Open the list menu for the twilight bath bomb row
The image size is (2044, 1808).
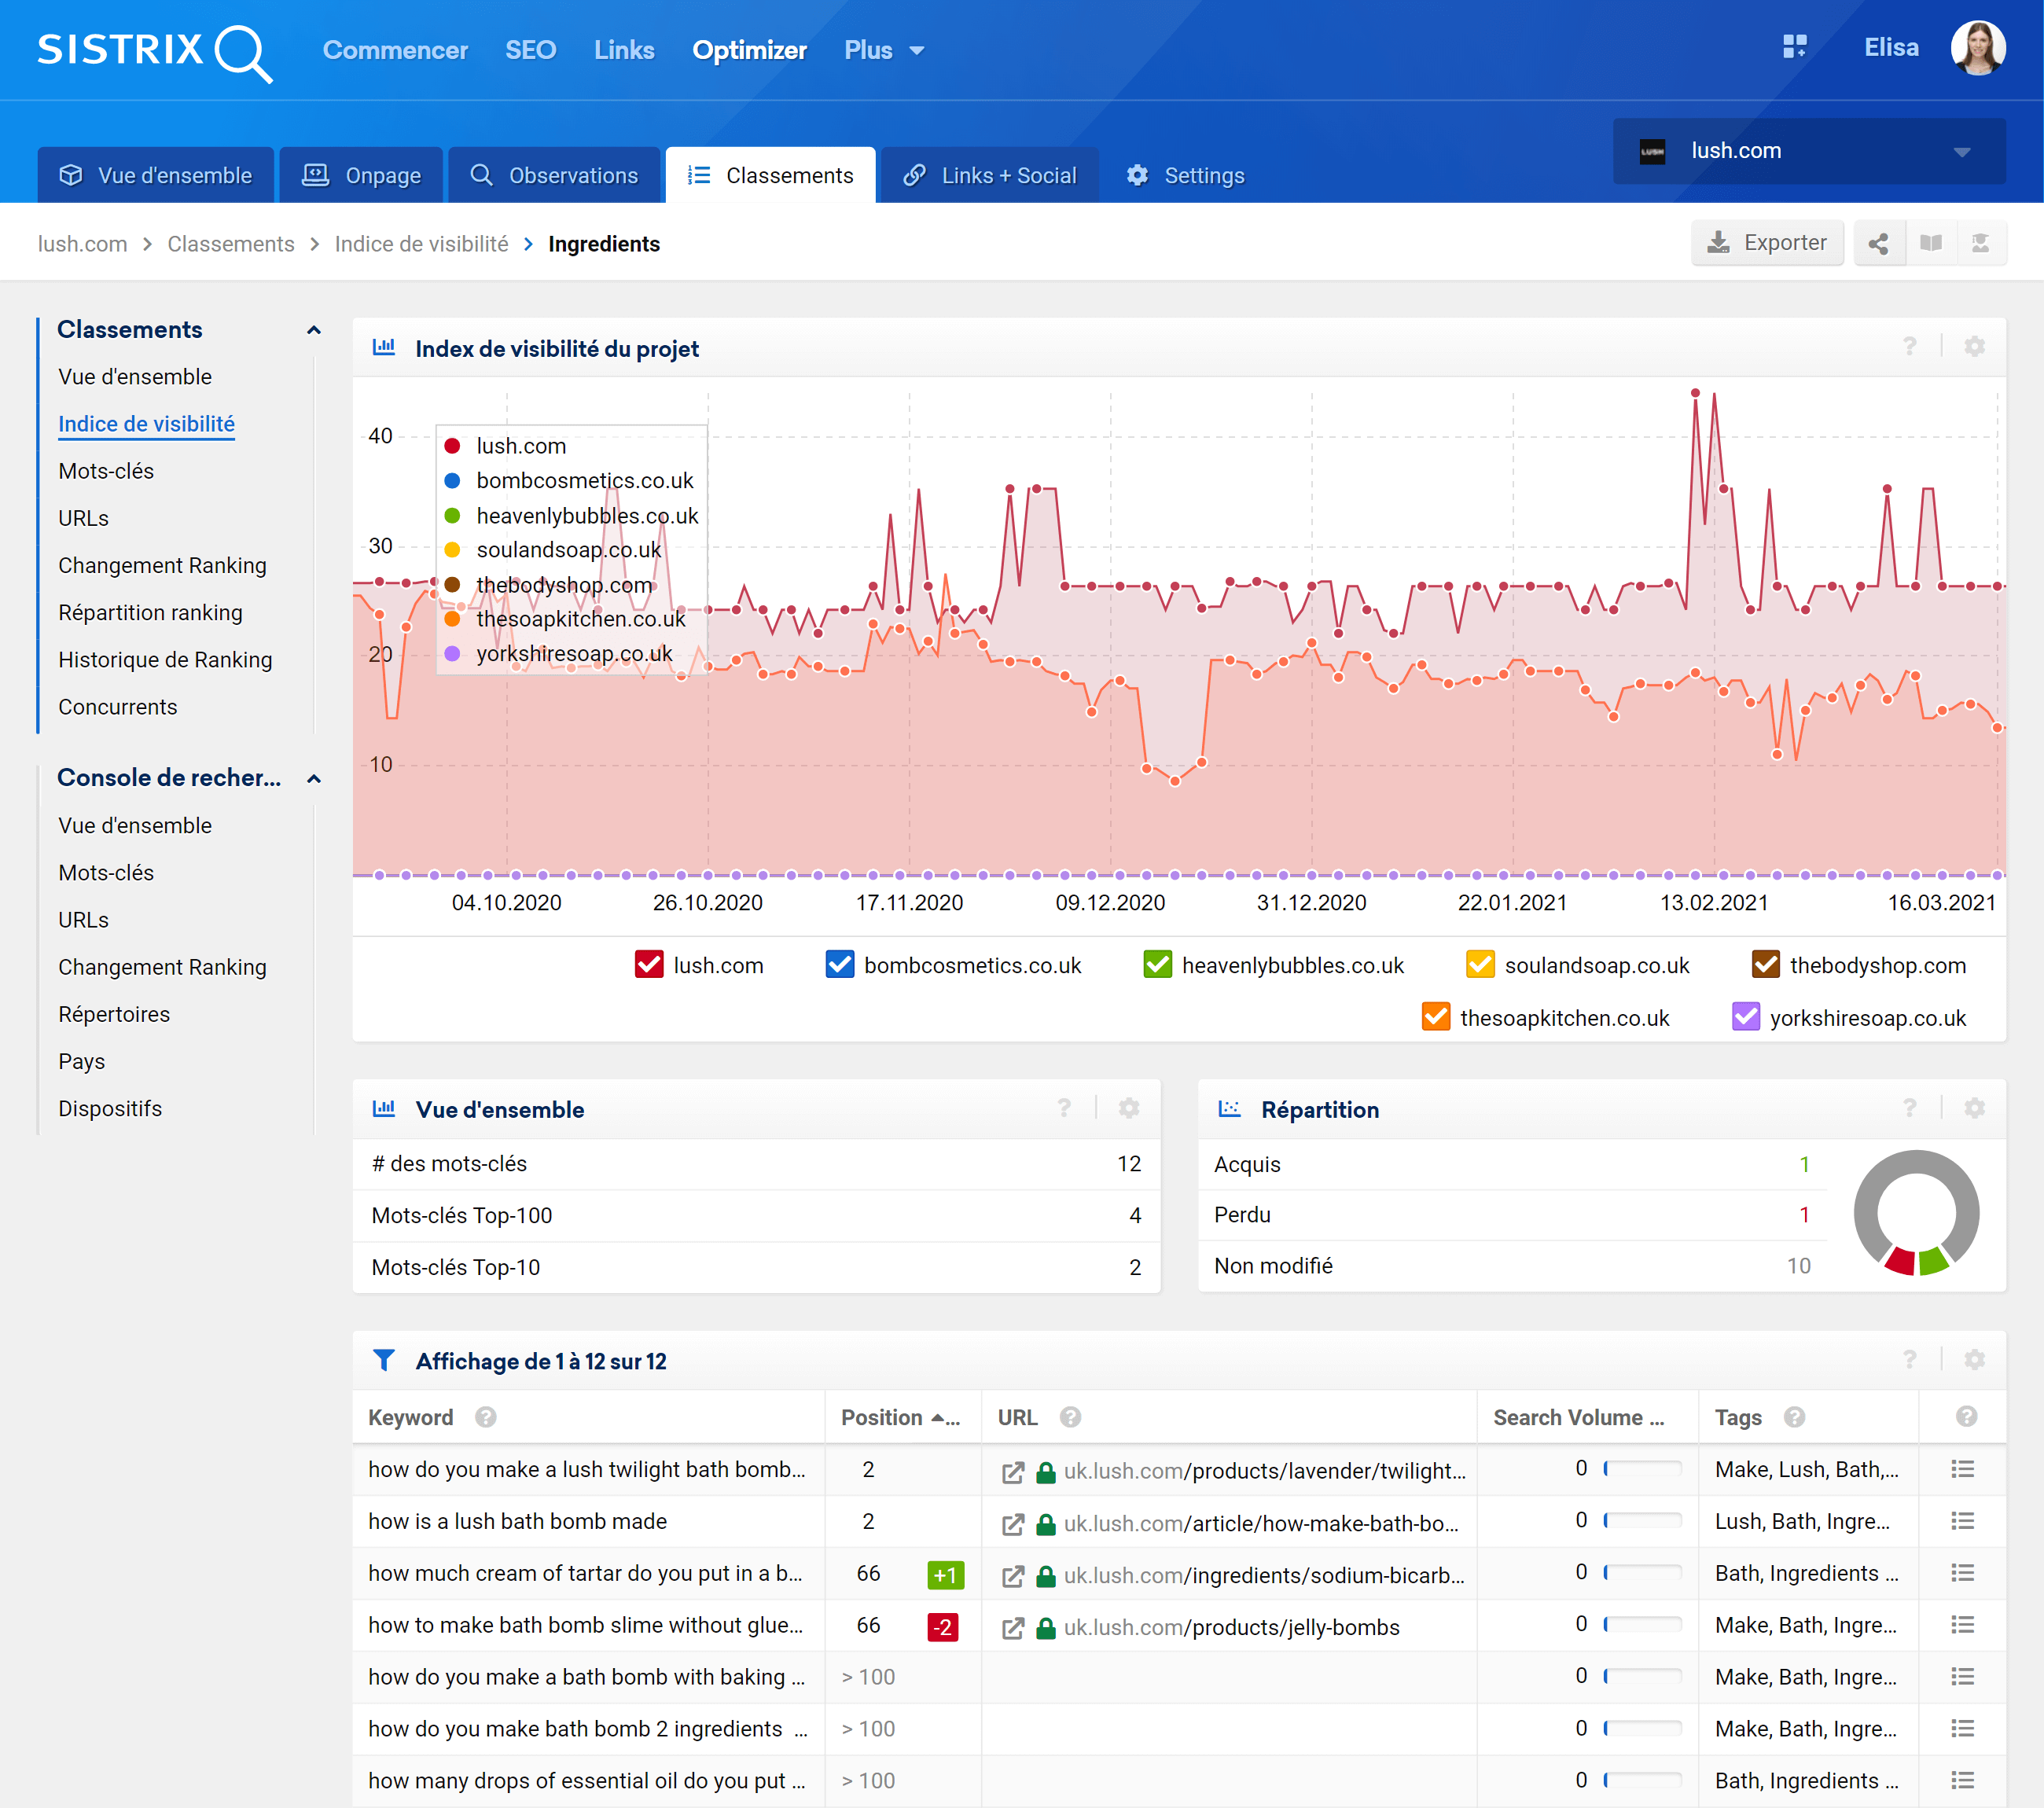pyautogui.click(x=1962, y=1469)
